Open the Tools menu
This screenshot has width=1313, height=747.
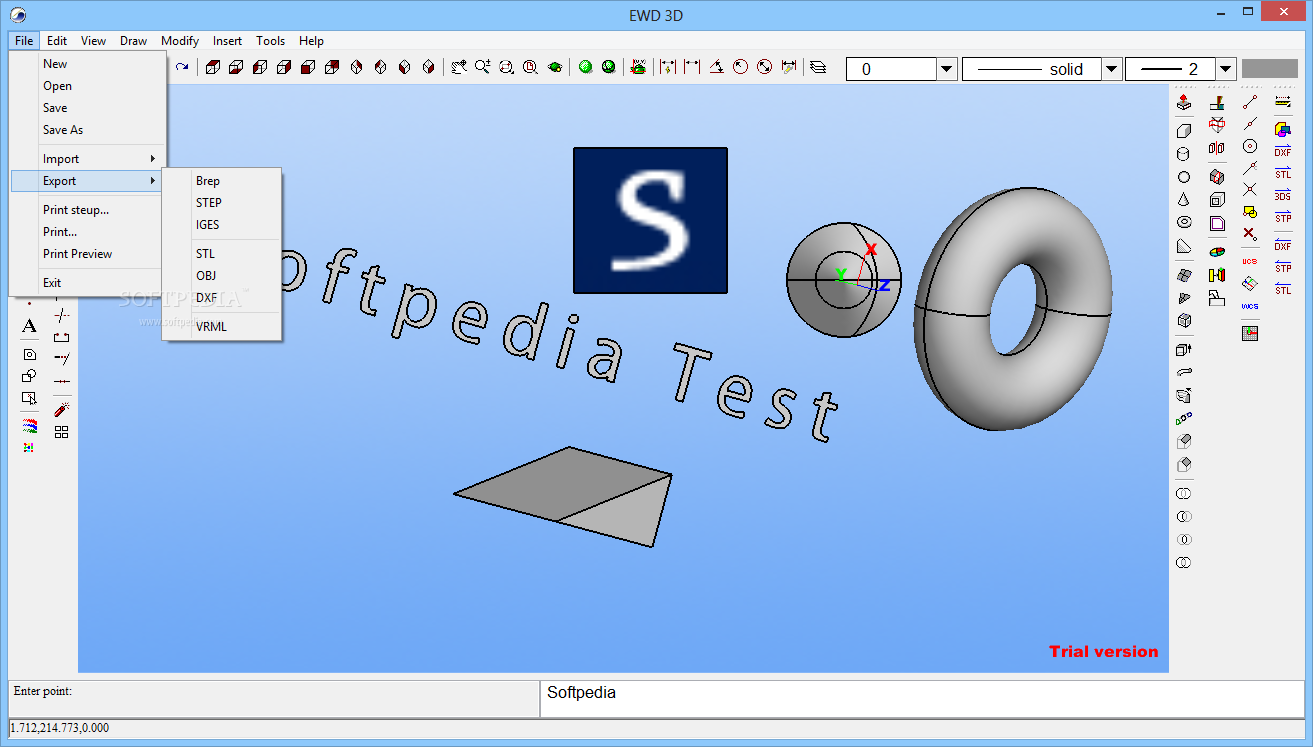click(271, 41)
